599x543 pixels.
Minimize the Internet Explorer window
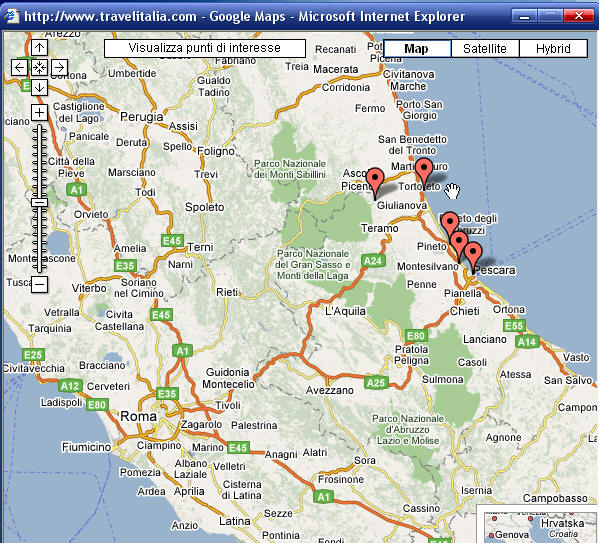[524, 16]
